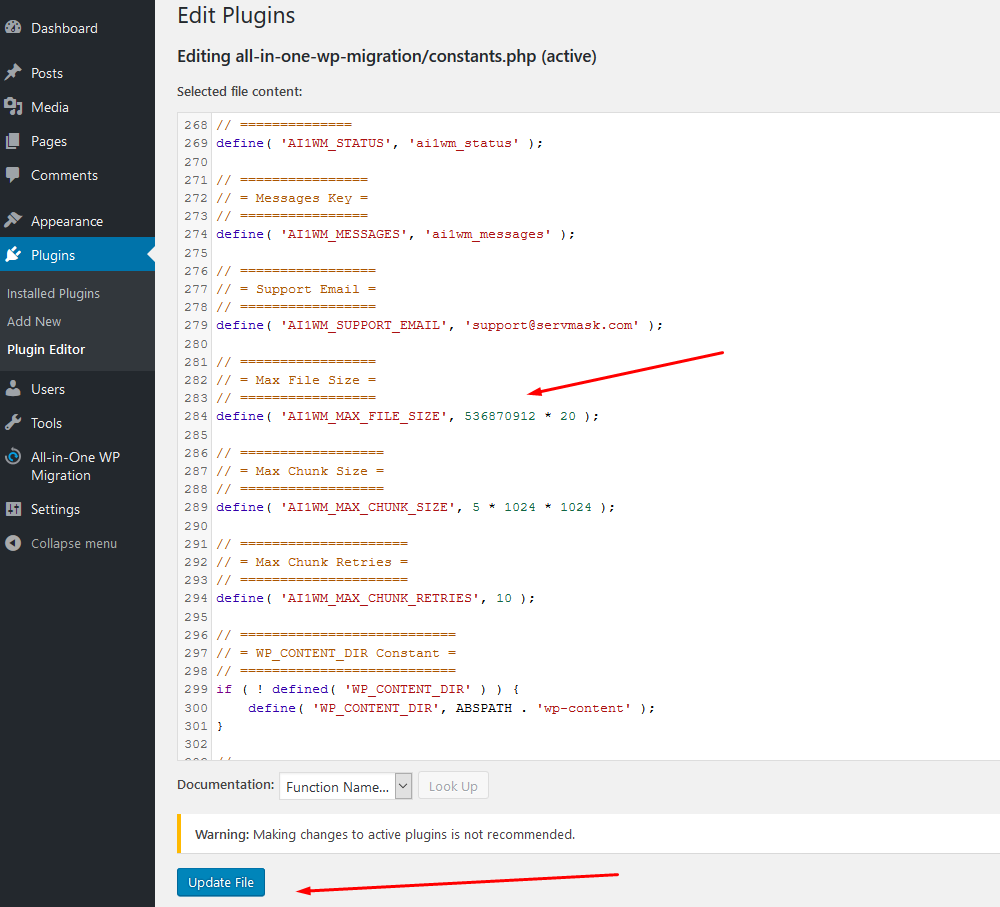Click the Plugins menu label
This screenshot has width=1000, height=907.
(53, 255)
